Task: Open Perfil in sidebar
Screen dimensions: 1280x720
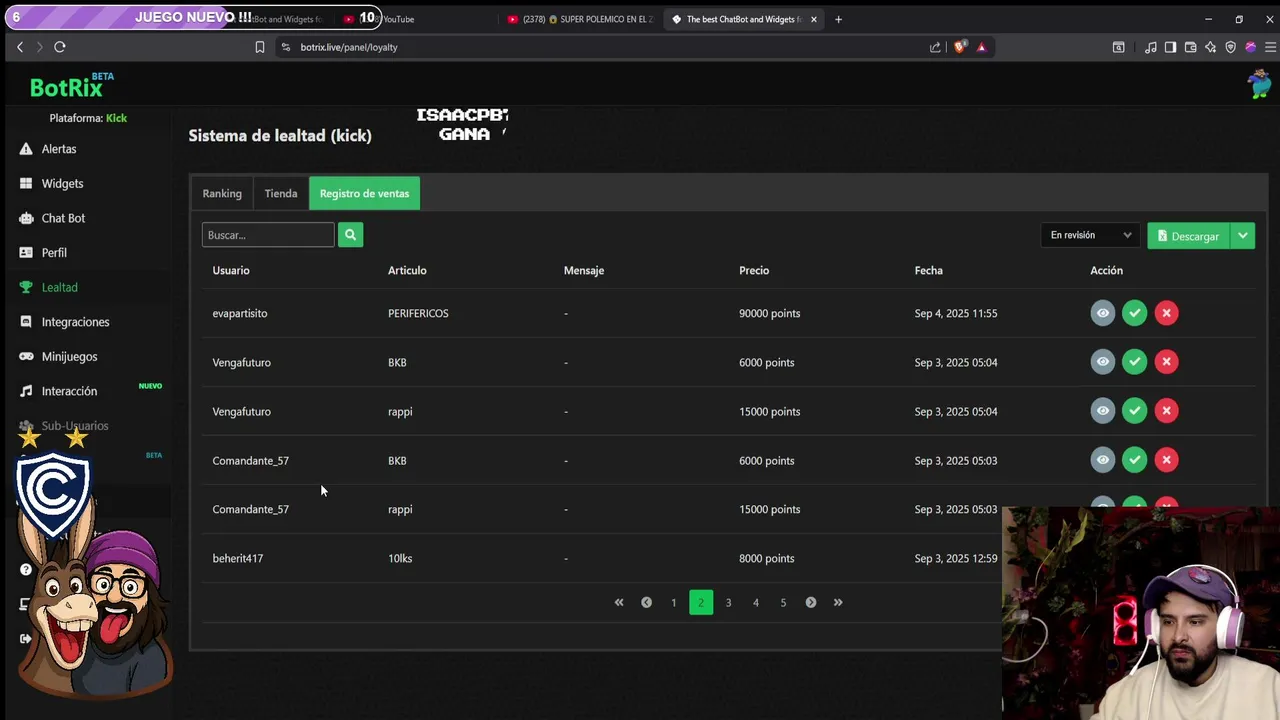Action: pyautogui.click(x=54, y=253)
